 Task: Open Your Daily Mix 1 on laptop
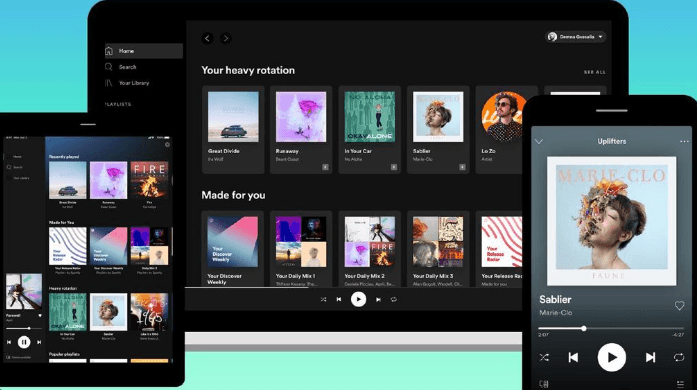tap(301, 249)
